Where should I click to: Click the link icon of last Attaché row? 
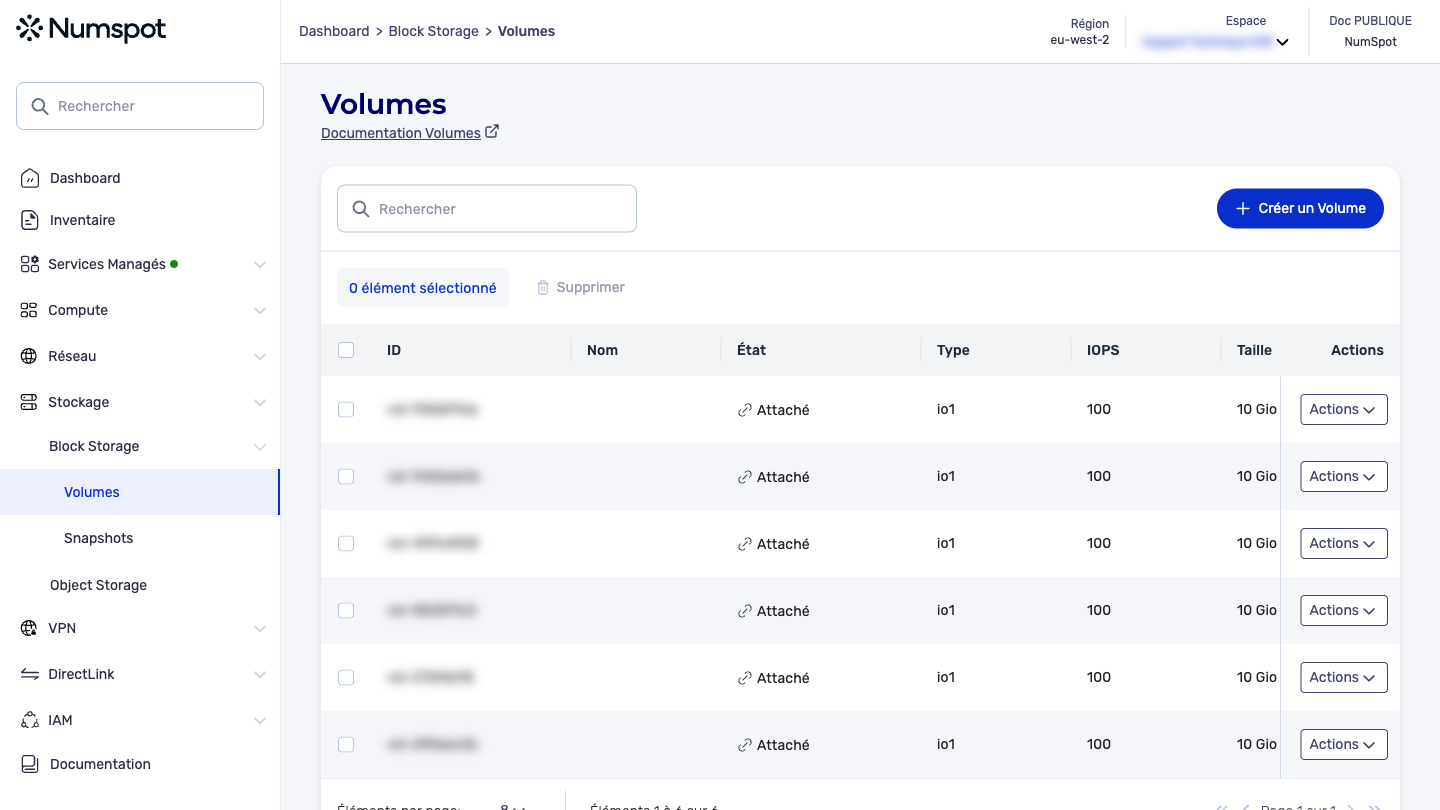tap(745, 745)
